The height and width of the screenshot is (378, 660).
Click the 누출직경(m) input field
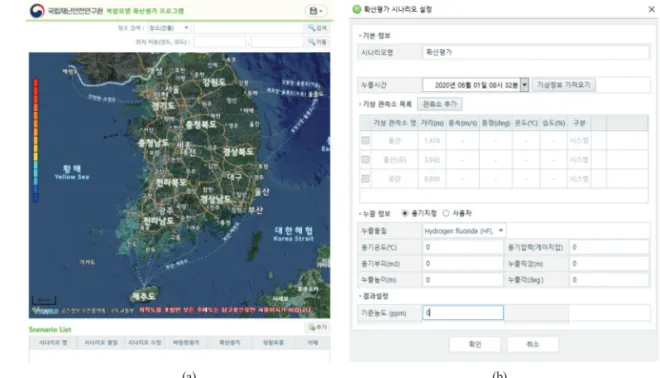click(x=609, y=264)
